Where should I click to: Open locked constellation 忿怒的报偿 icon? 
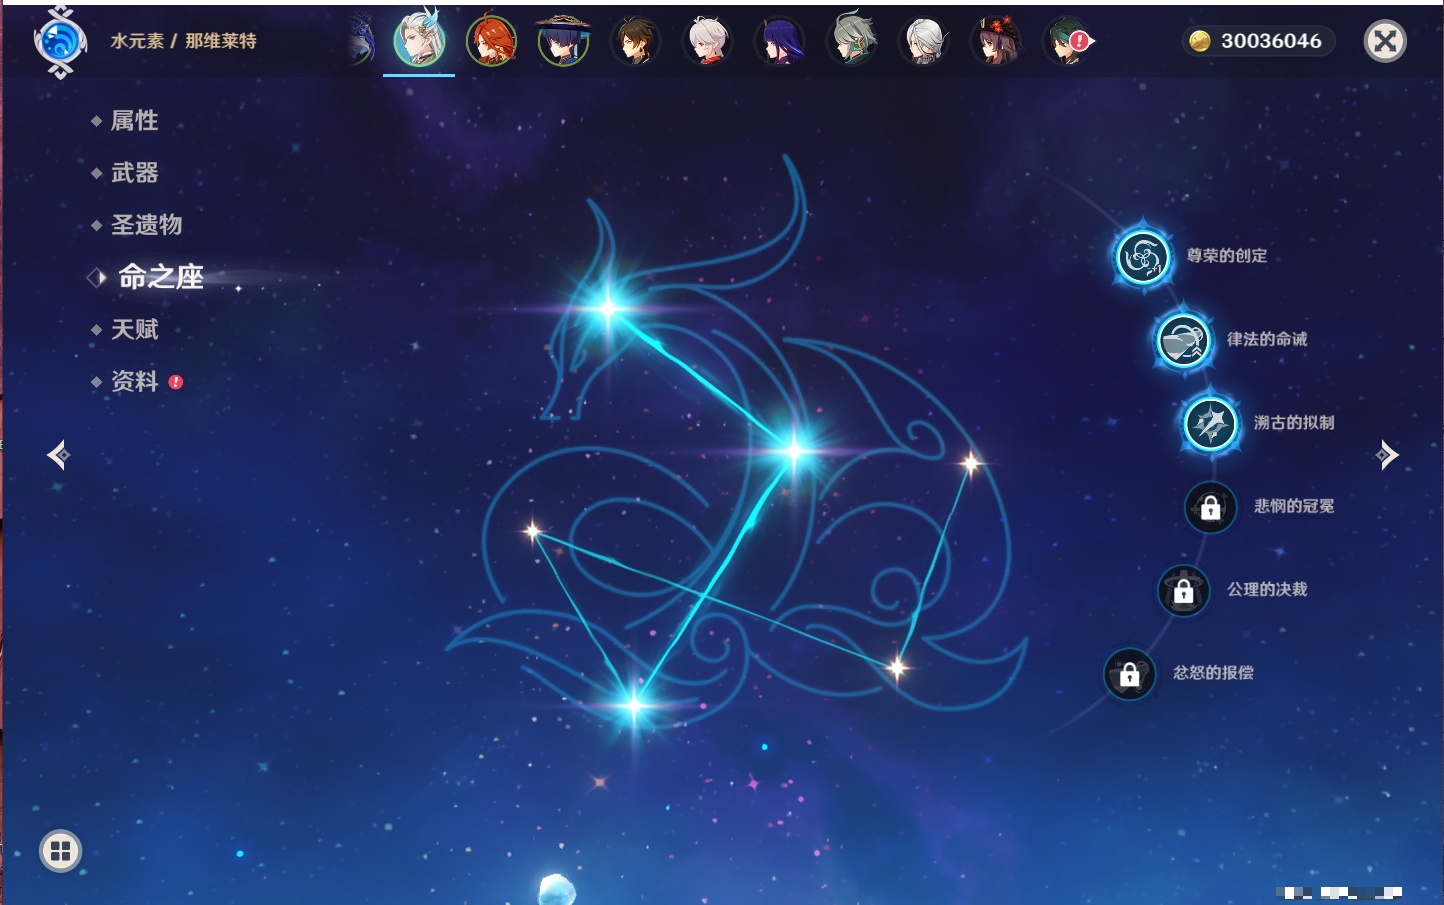[1129, 674]
